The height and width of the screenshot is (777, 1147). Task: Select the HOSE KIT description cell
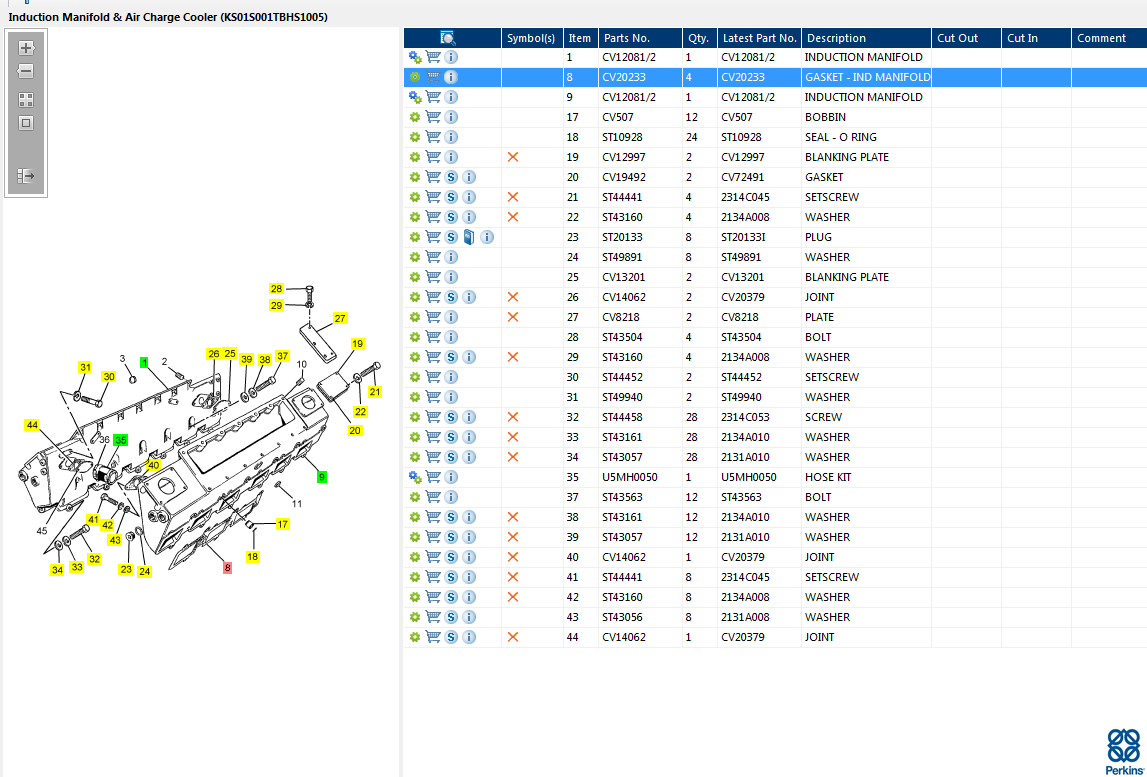point(828,477)
